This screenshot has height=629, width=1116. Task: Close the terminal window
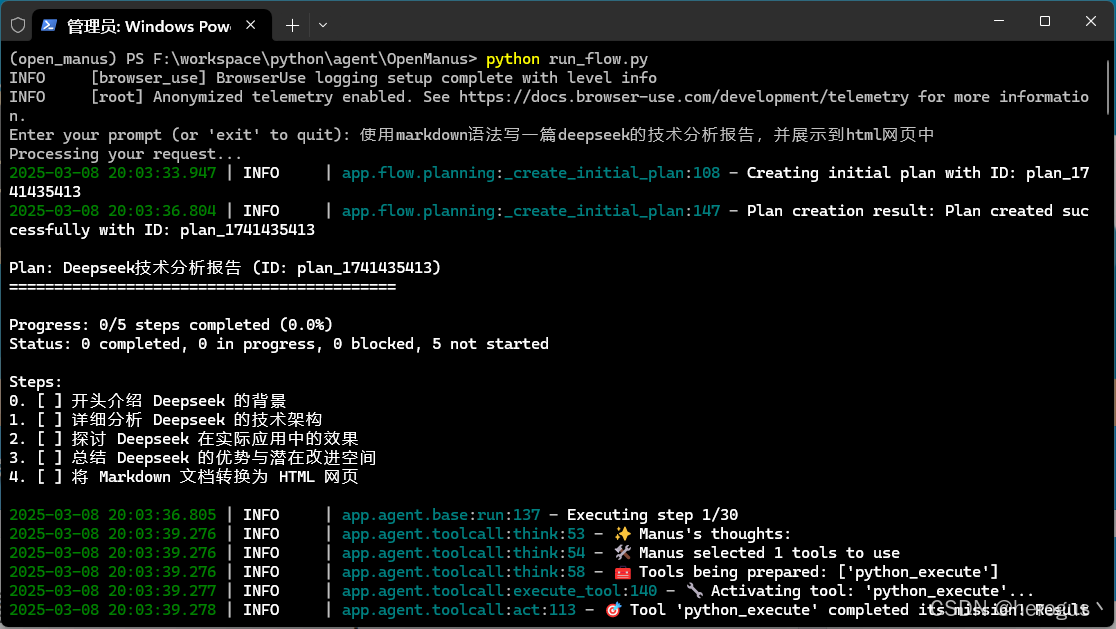tap(1090, 21)
